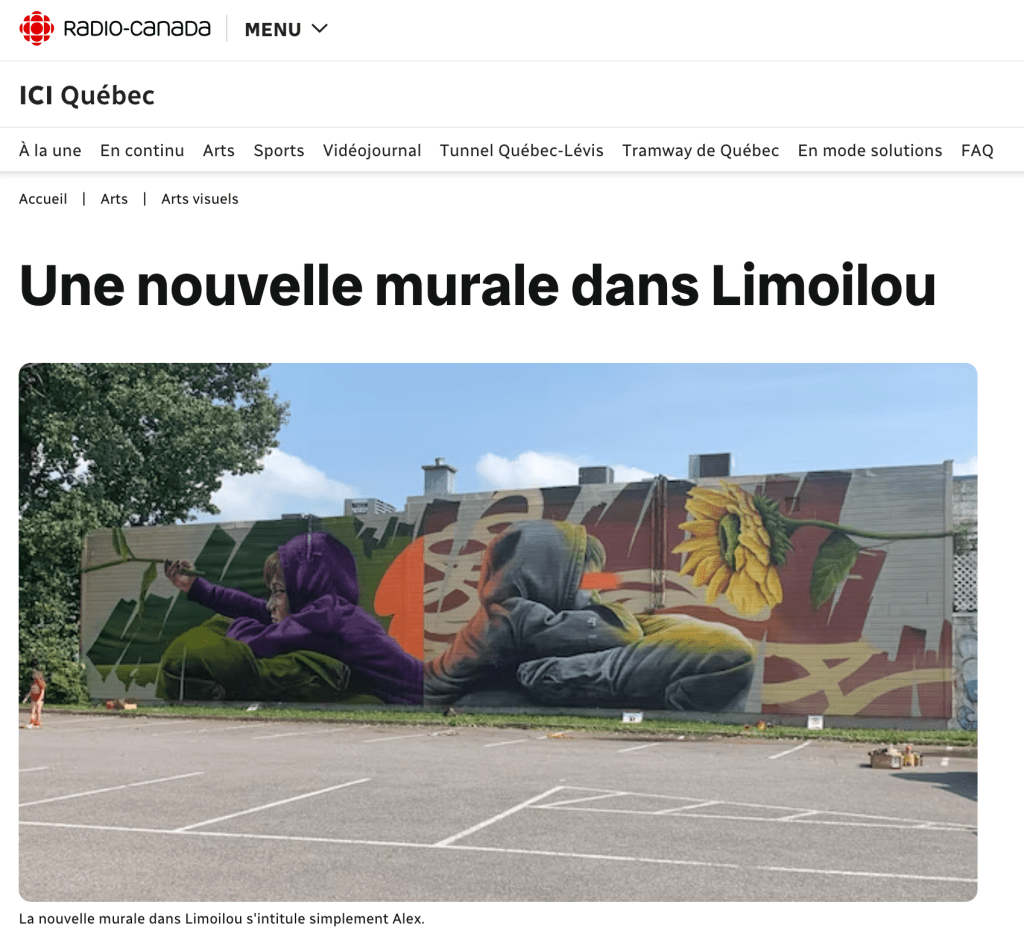1024x932 pixels.
Task: Expand the chevron next to MENU
Action: (319, 29)
